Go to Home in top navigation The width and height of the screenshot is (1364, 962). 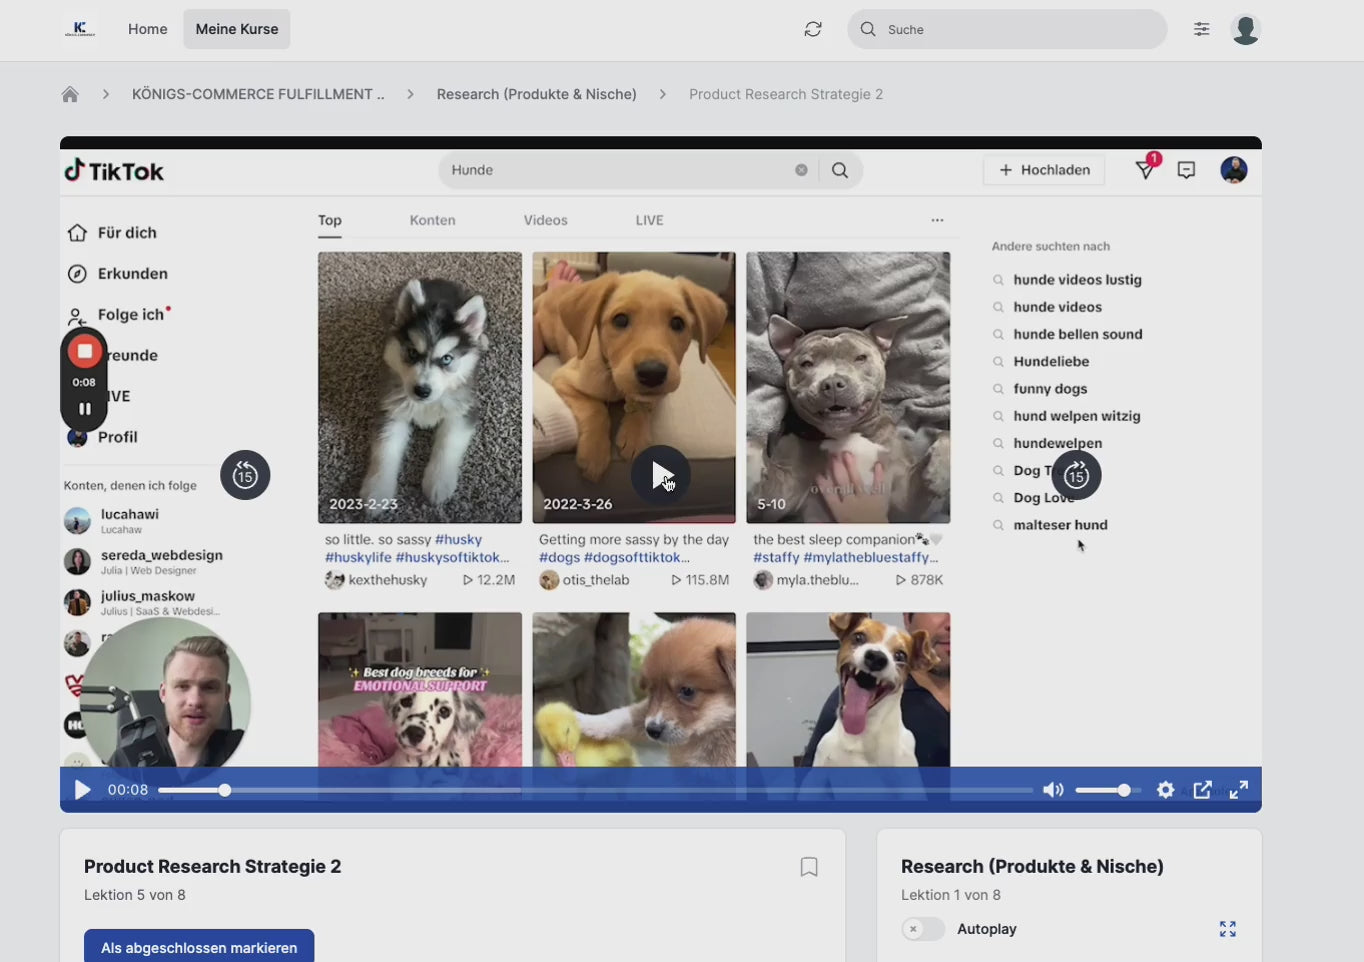148,29
